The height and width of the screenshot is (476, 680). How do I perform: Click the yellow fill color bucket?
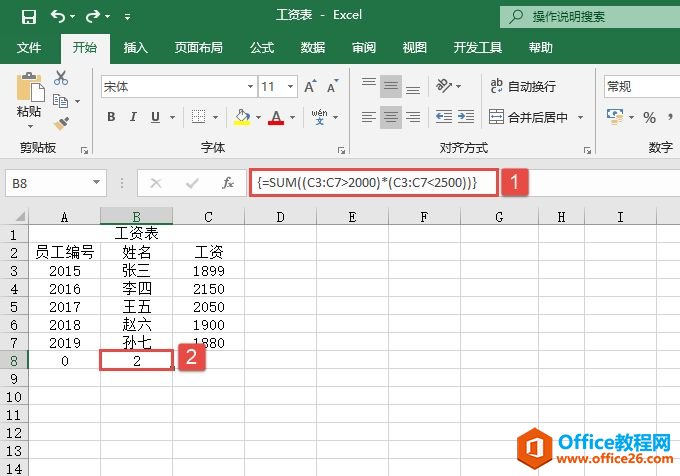(241, 118)
